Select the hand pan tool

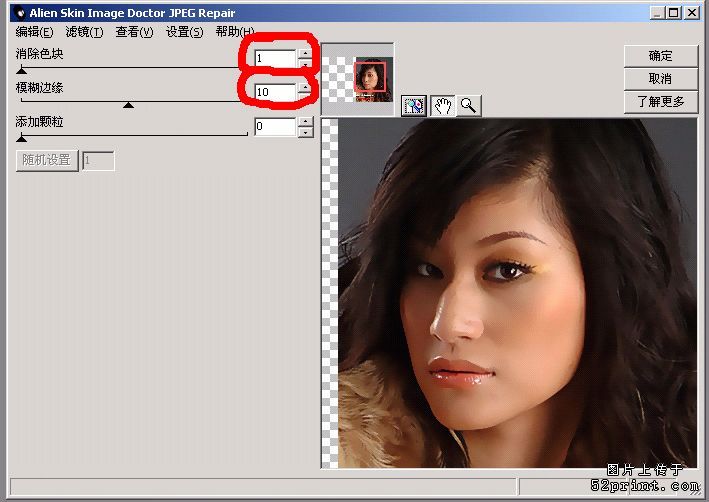pos(442,106)
